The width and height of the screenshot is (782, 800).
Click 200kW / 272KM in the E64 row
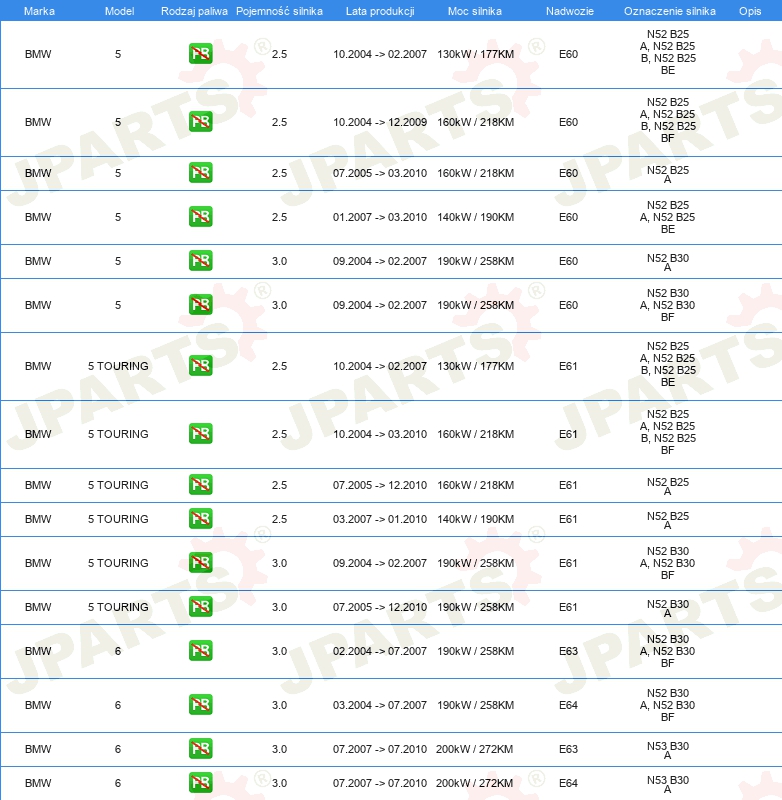[x=474, y=783]
